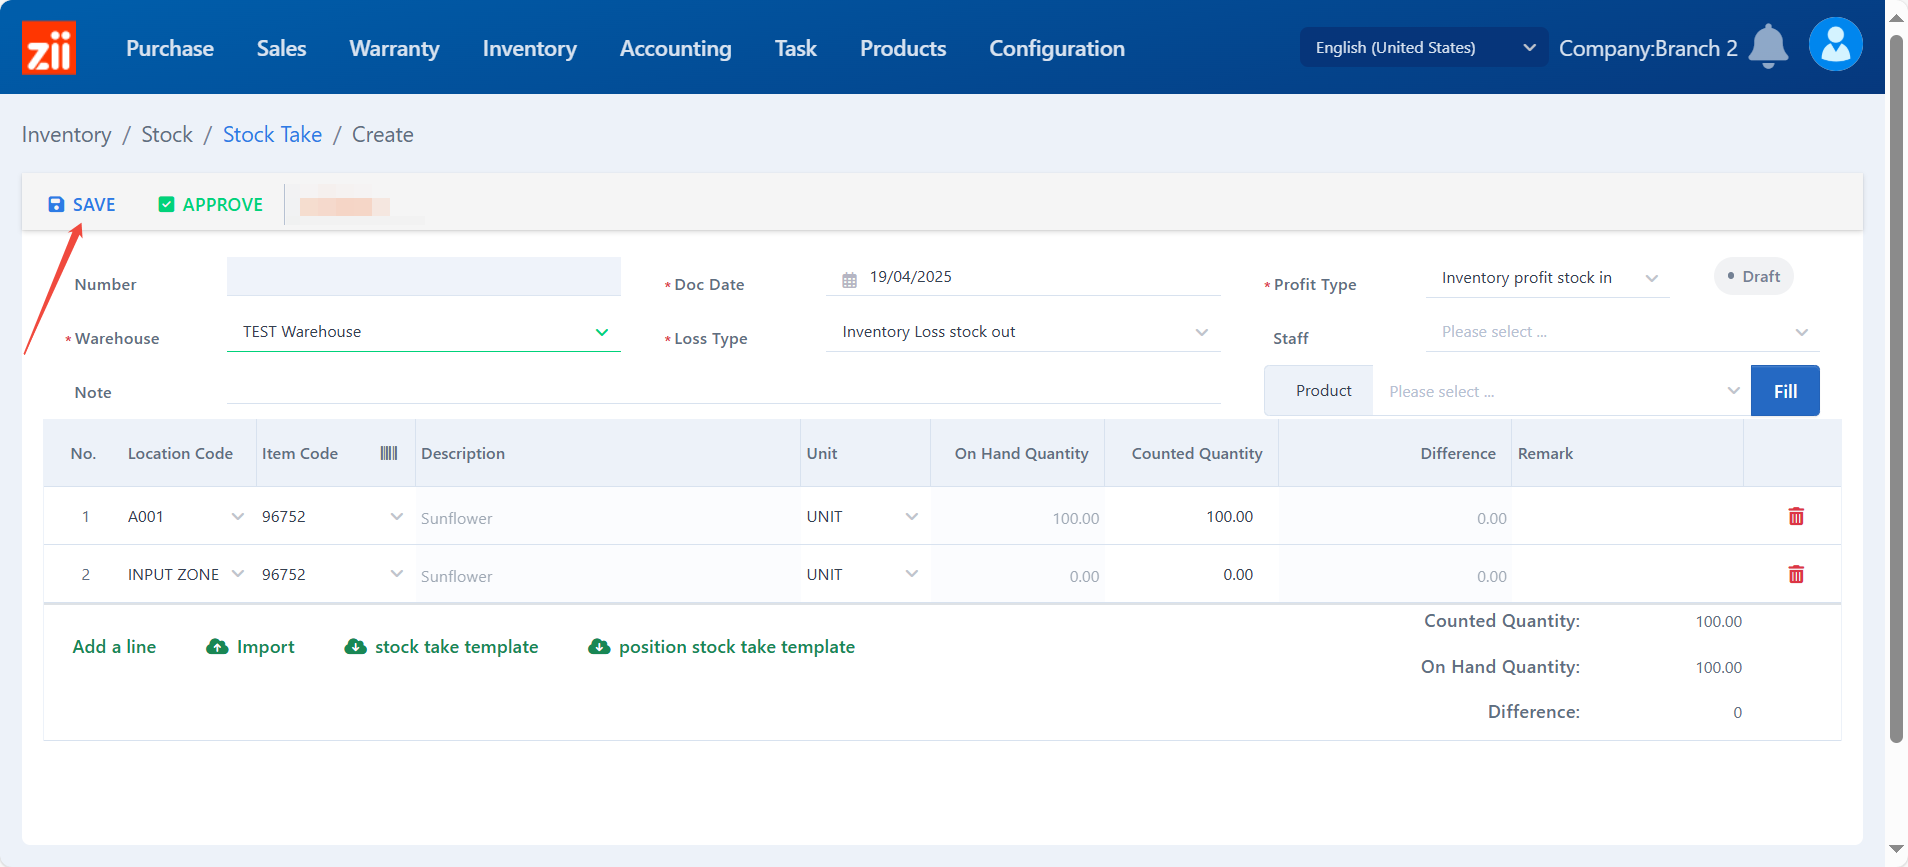
Task: Download position stock take template
Action: click(x=721, y=647)
